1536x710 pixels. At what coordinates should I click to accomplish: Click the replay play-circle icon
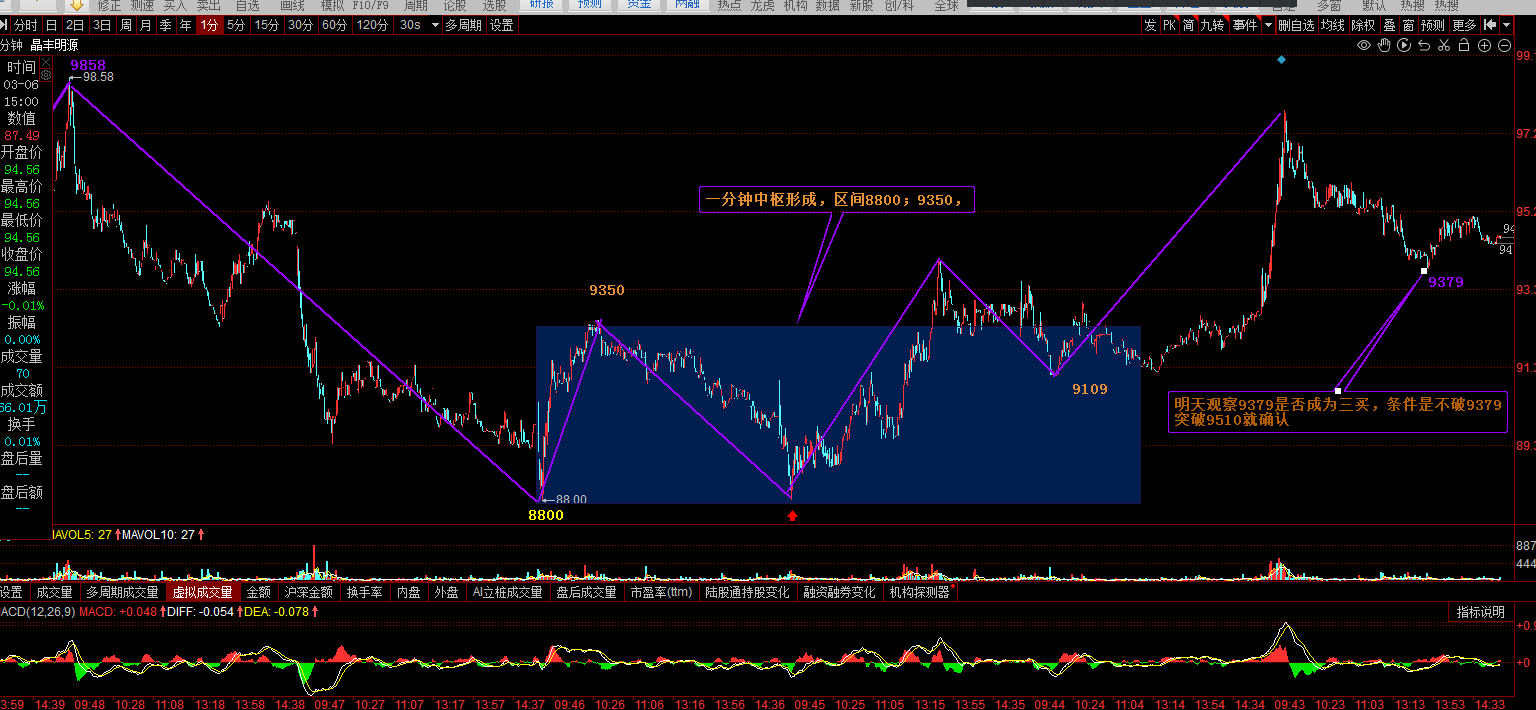pyautogui.click(x=1404, y=45)
